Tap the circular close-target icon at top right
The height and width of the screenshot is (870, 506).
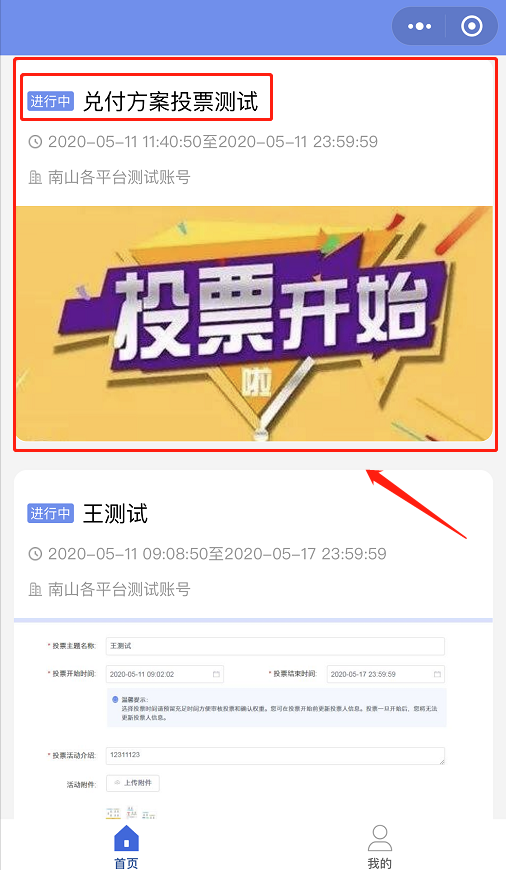pyautogui.click(x=472, y=26)
